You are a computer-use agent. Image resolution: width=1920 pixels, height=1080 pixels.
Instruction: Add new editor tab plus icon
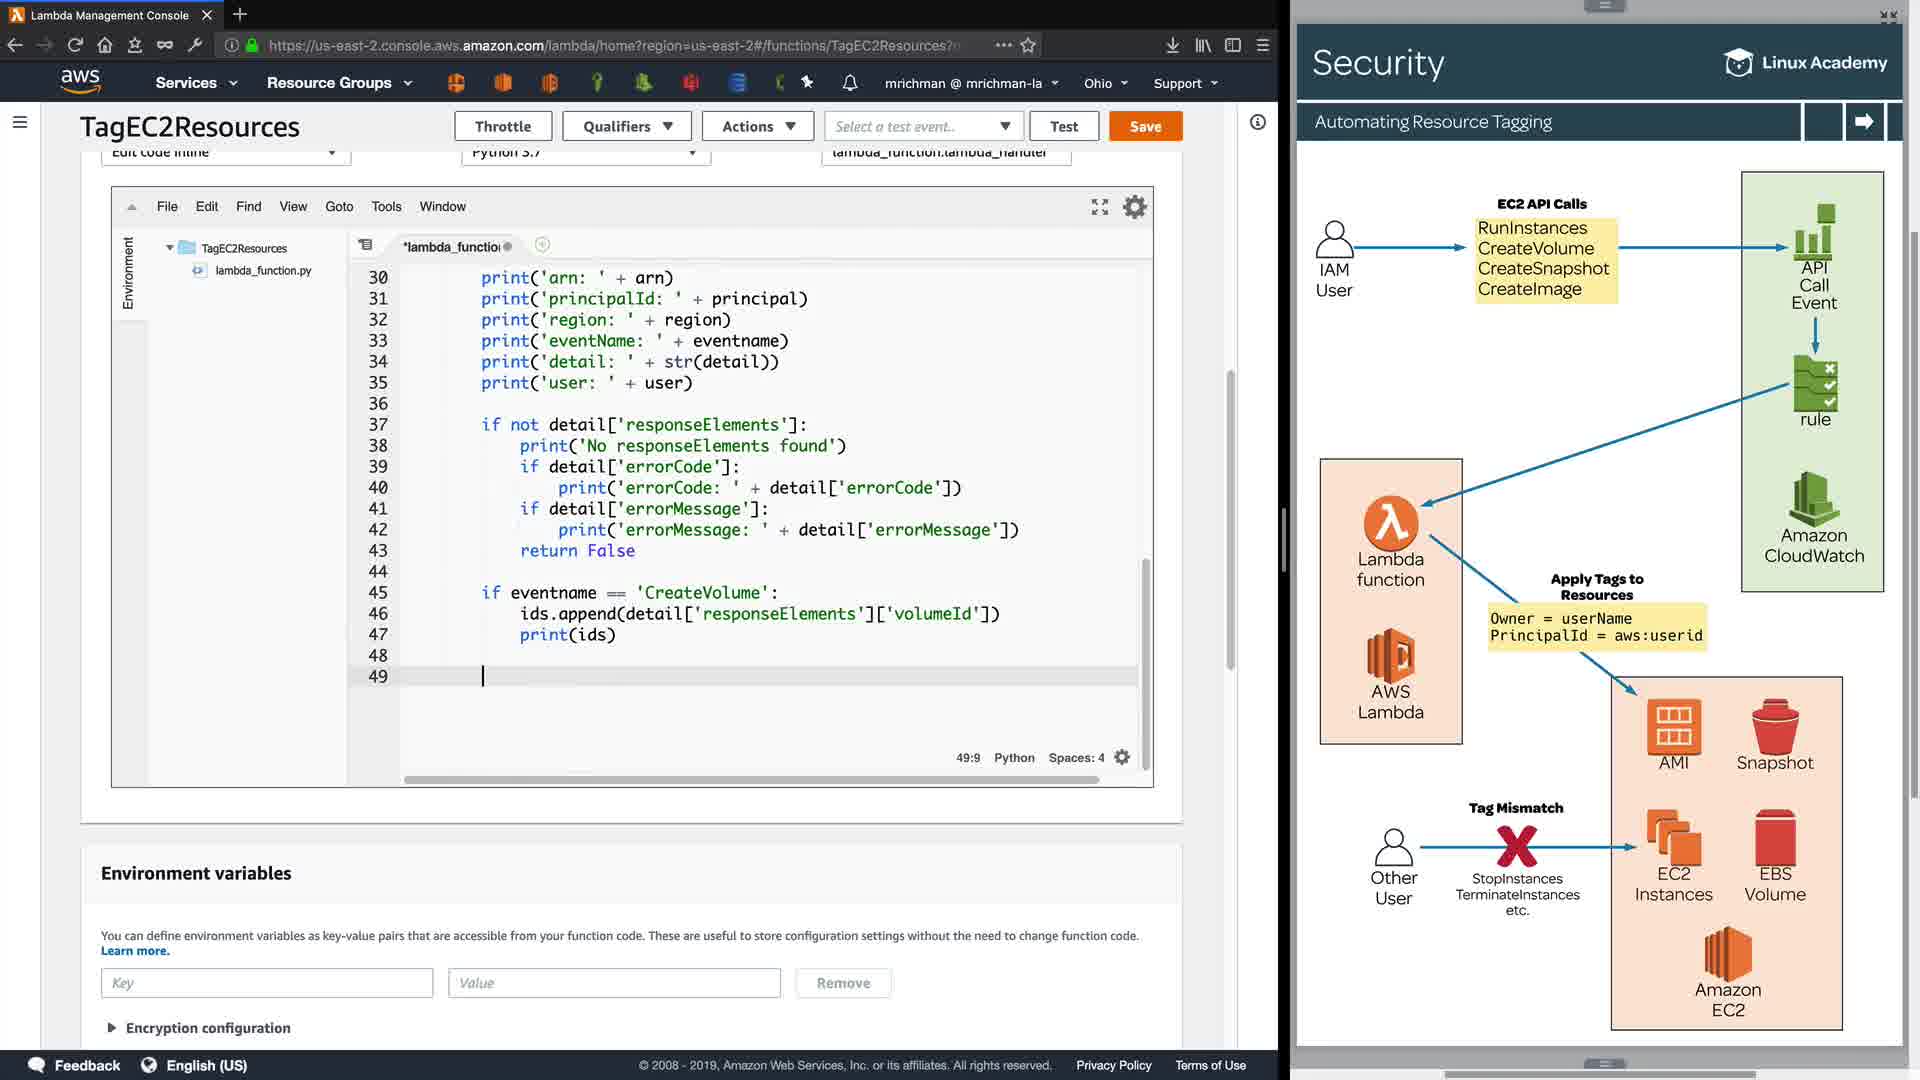point(542,245)
